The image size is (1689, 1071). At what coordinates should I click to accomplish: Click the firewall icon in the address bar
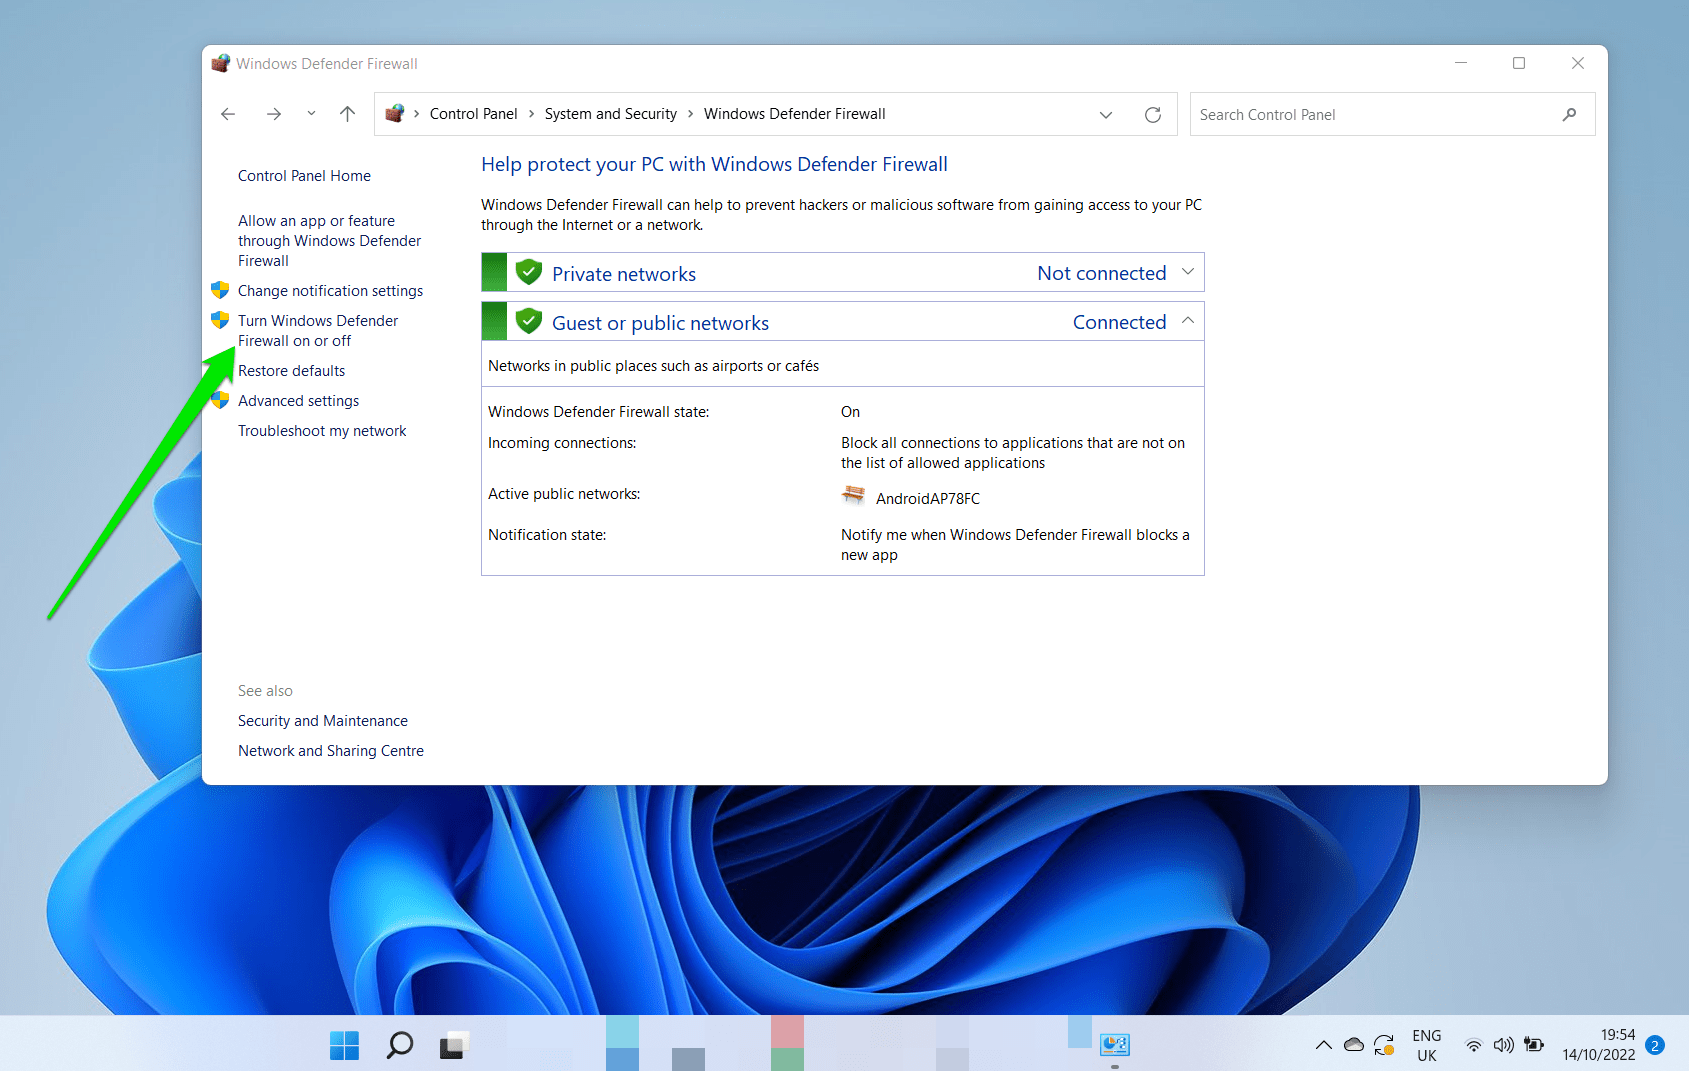(396, 113)
